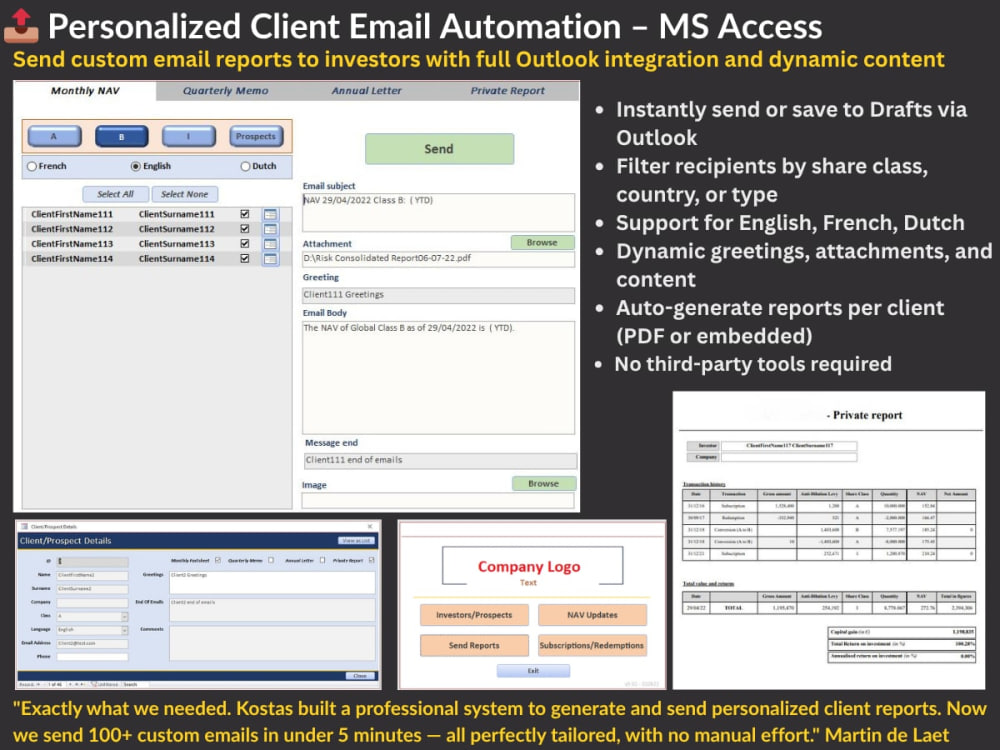This screenshot has width=1000, height=750.
Task: Click the Greeting text field
Action: click(x=439, y=295)
